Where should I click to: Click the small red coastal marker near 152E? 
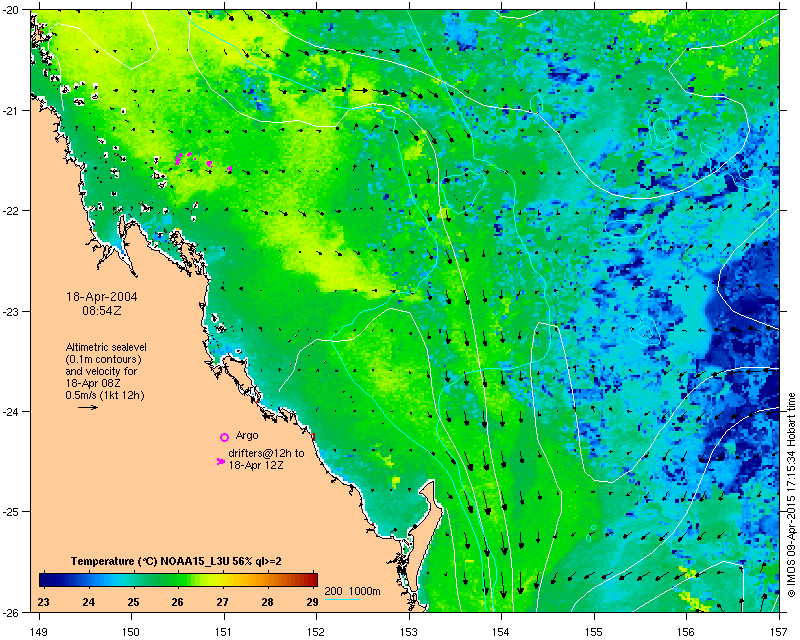[x=314, y=436]
